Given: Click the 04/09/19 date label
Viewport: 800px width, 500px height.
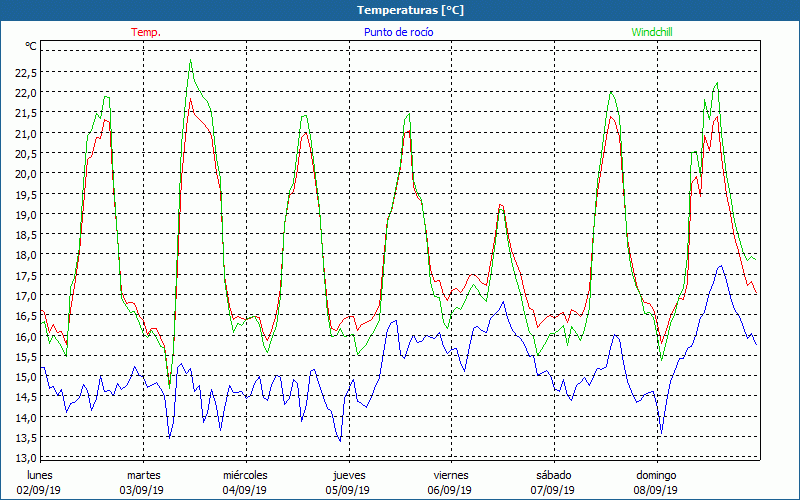Looking at the screenshot, I should 244,490.
